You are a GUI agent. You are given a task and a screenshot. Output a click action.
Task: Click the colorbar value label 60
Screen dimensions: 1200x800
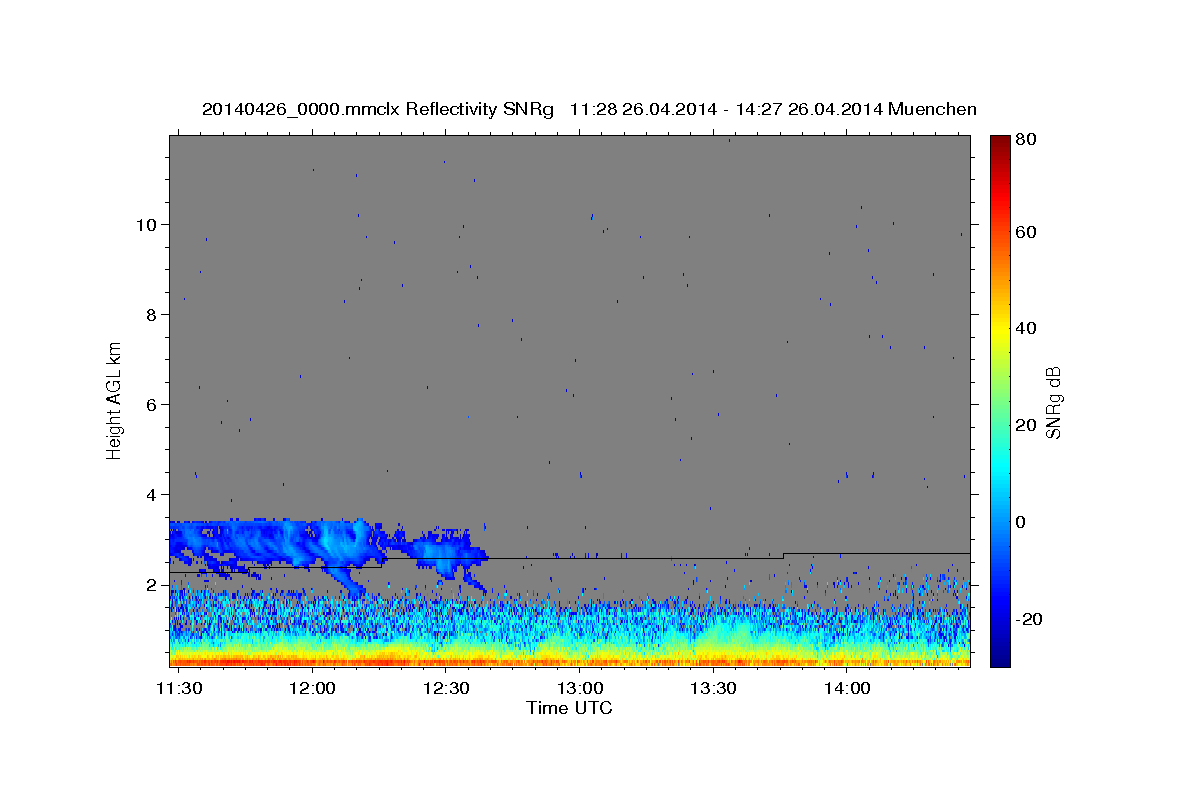1027,232
